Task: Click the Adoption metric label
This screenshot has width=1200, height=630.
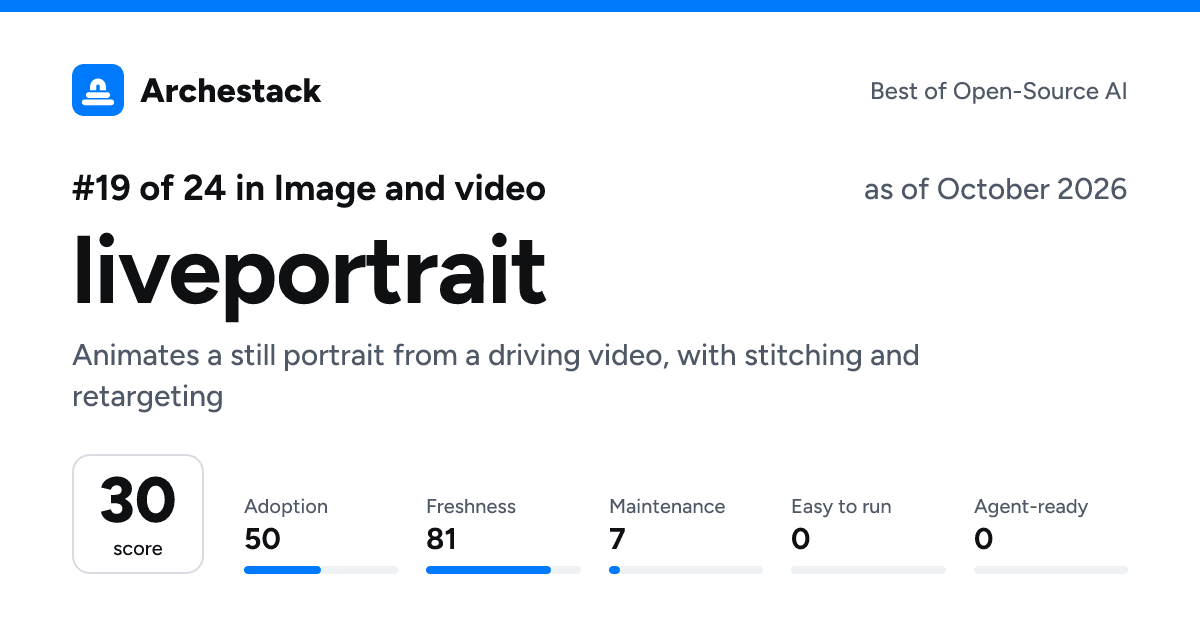Action: [x=286, y=507]
